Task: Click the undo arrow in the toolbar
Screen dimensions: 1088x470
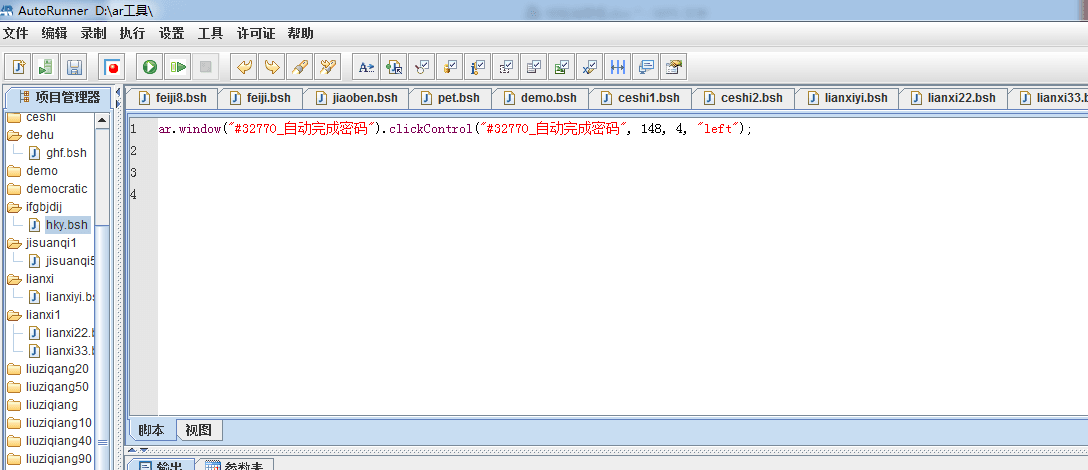Action: click(x=243, y=67)
